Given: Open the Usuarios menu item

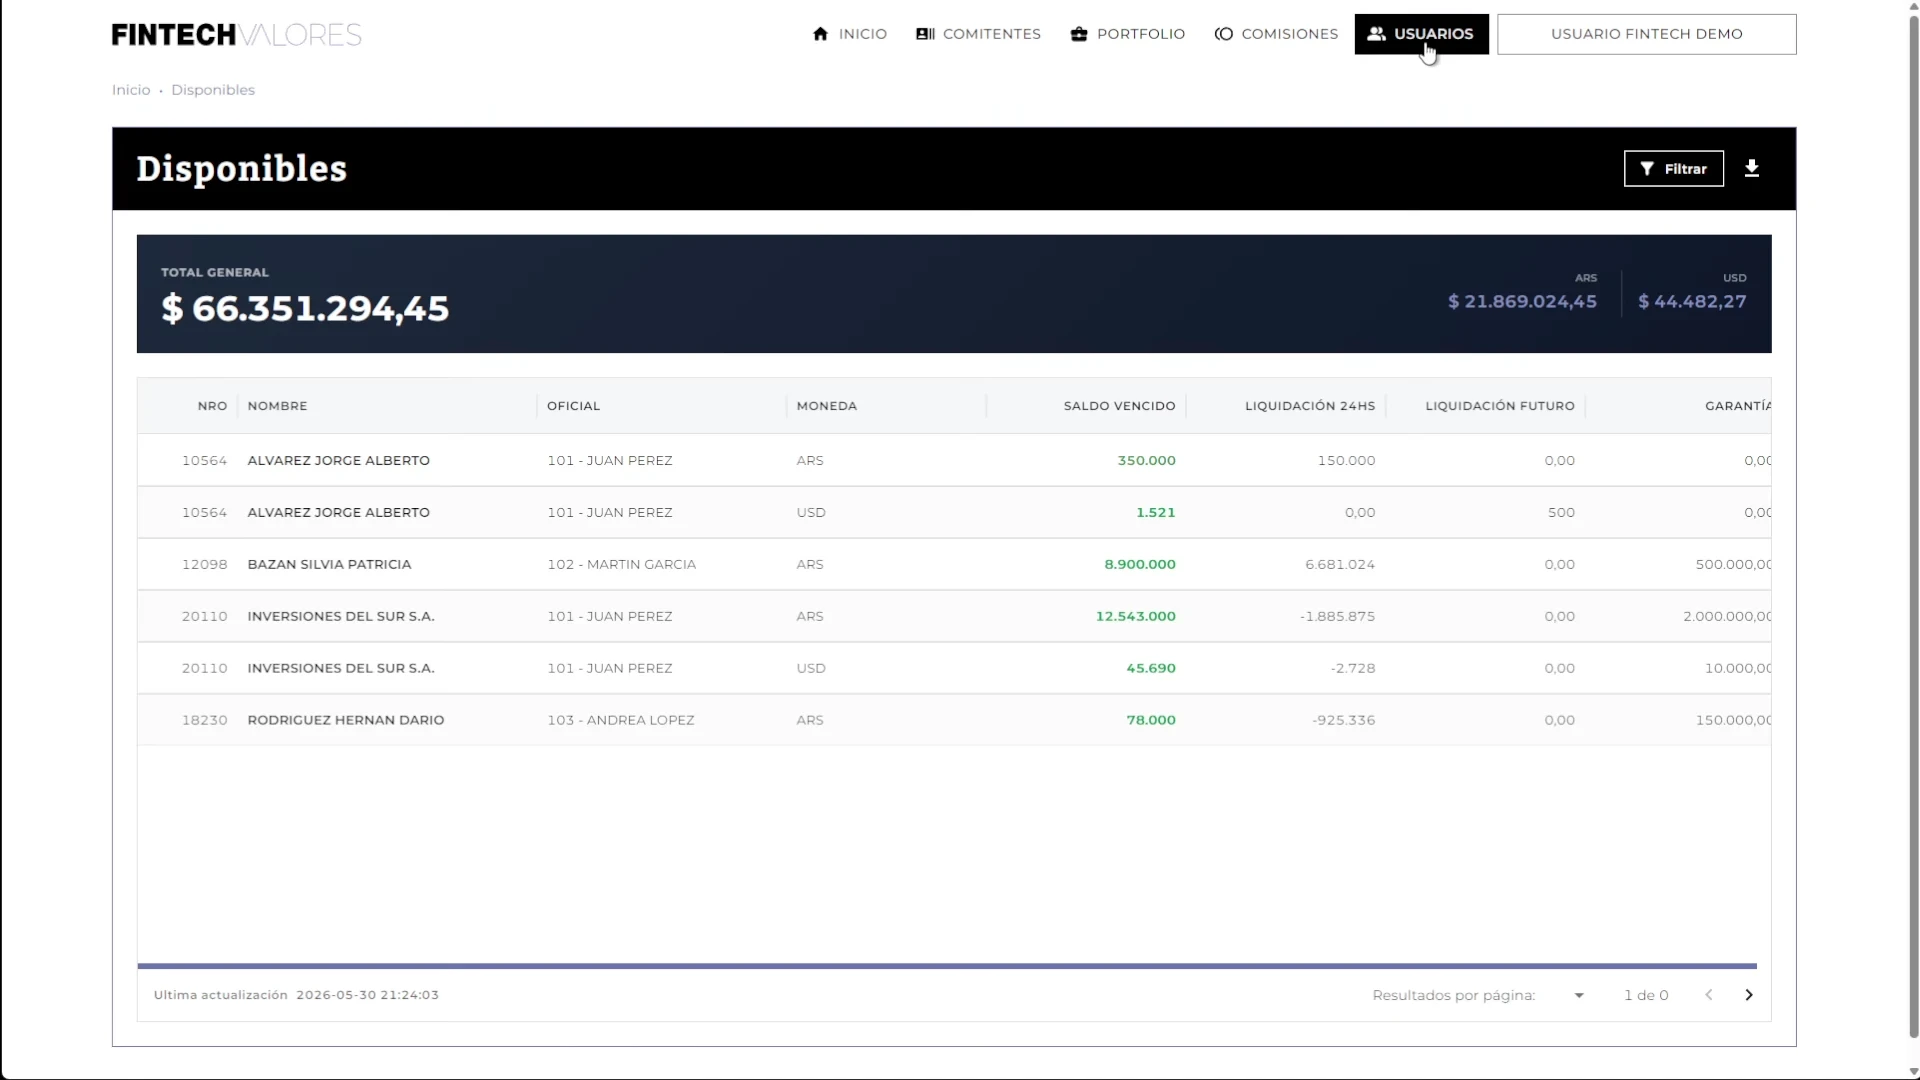Looking at the screenshot, I should pos(1421,34).
